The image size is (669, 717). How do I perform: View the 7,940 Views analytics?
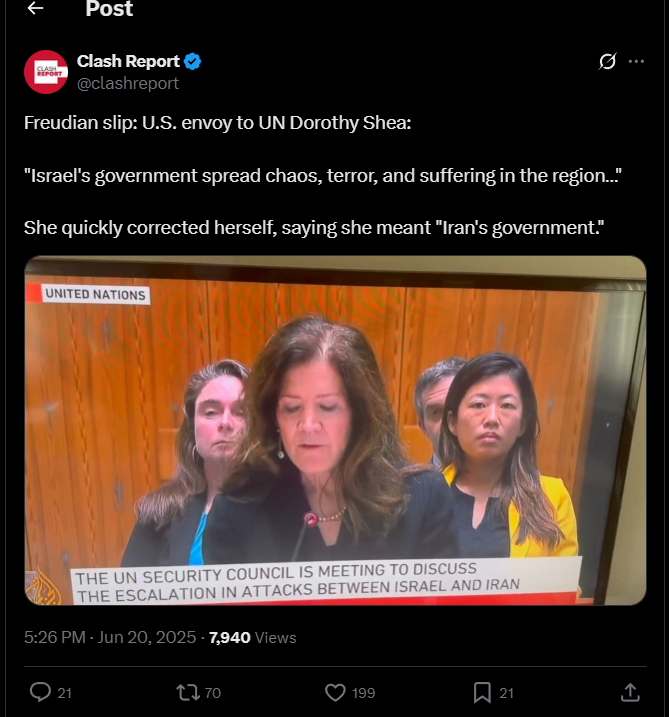pyautogui.click(x=252, y=637)
